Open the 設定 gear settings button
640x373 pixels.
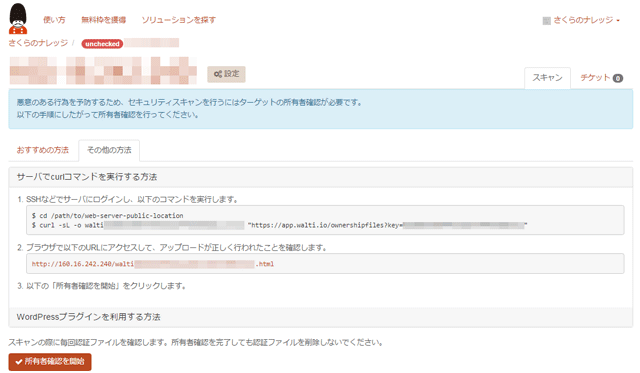[227, 74]
